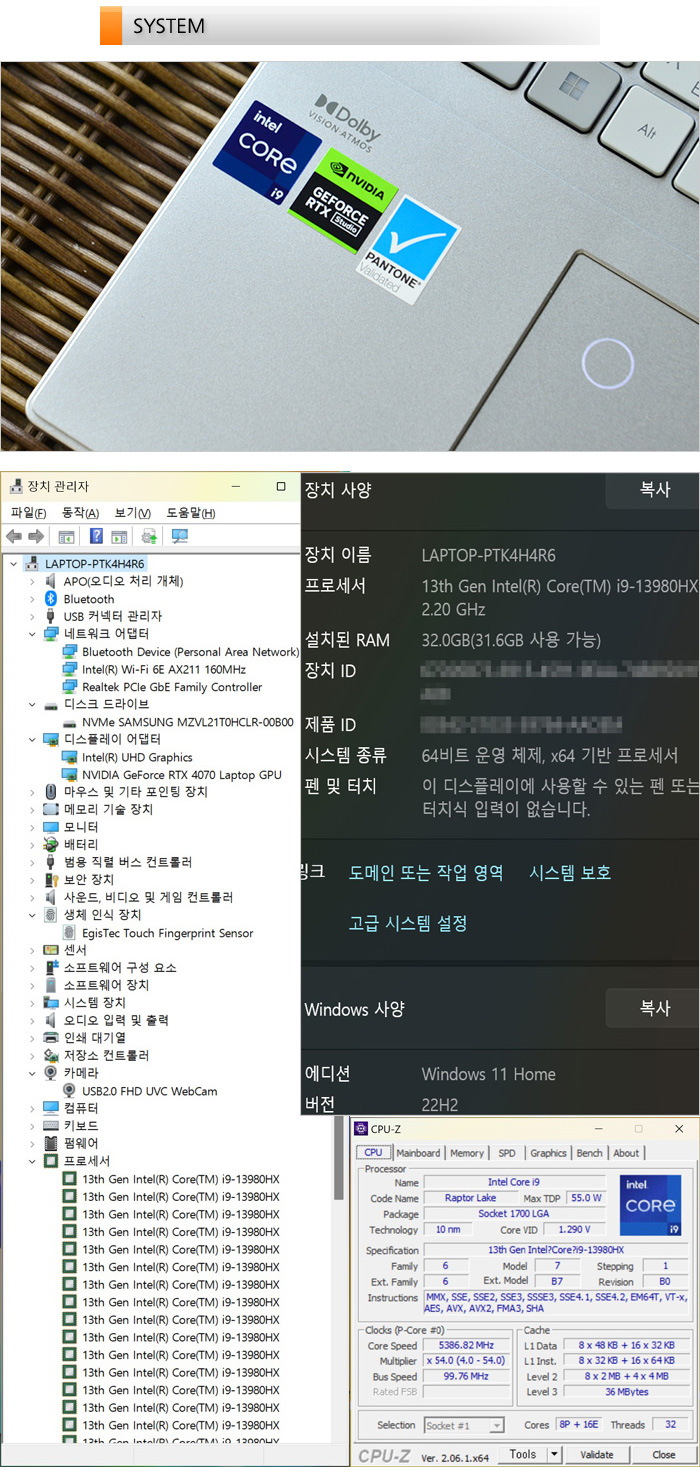The height and width of the screenshot is (1470, 700).
Task: Click the blue Help question-mark toolbar icon
Action: tap(96, 536)
